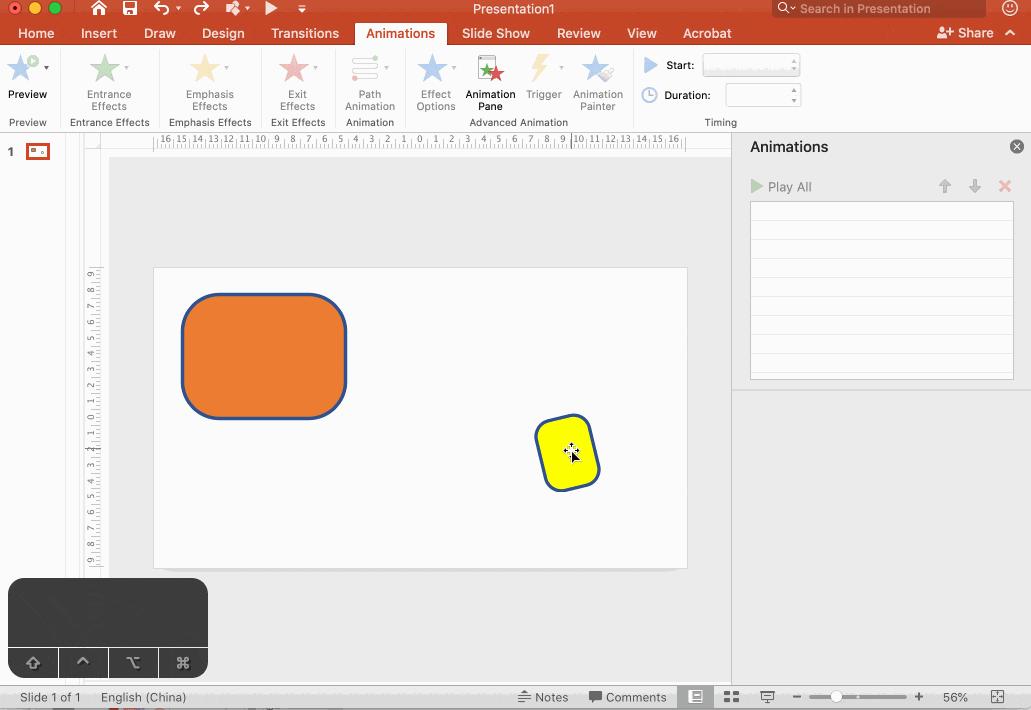Open the Slide Show tab
The image size is (1031, 710).
coord(495,33)
